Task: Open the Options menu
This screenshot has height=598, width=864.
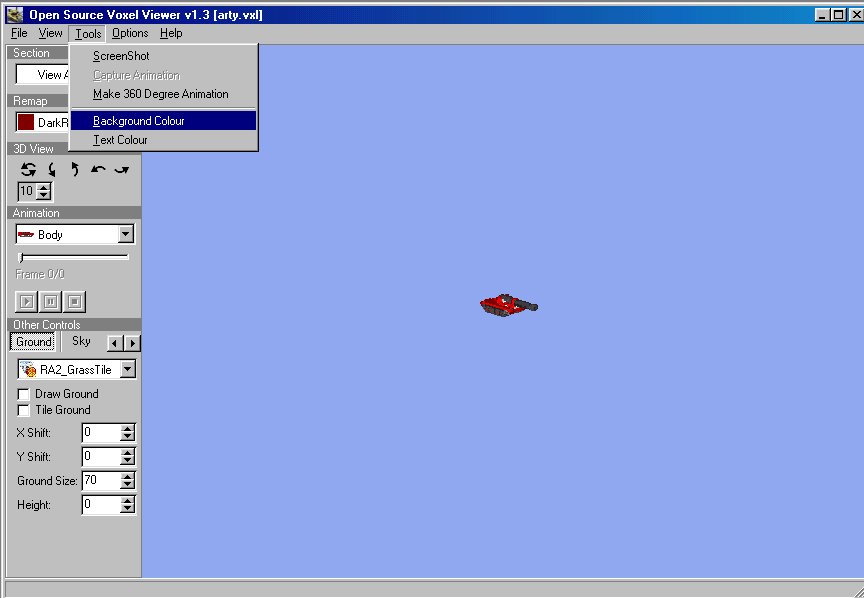Action: tap(130, 33)
